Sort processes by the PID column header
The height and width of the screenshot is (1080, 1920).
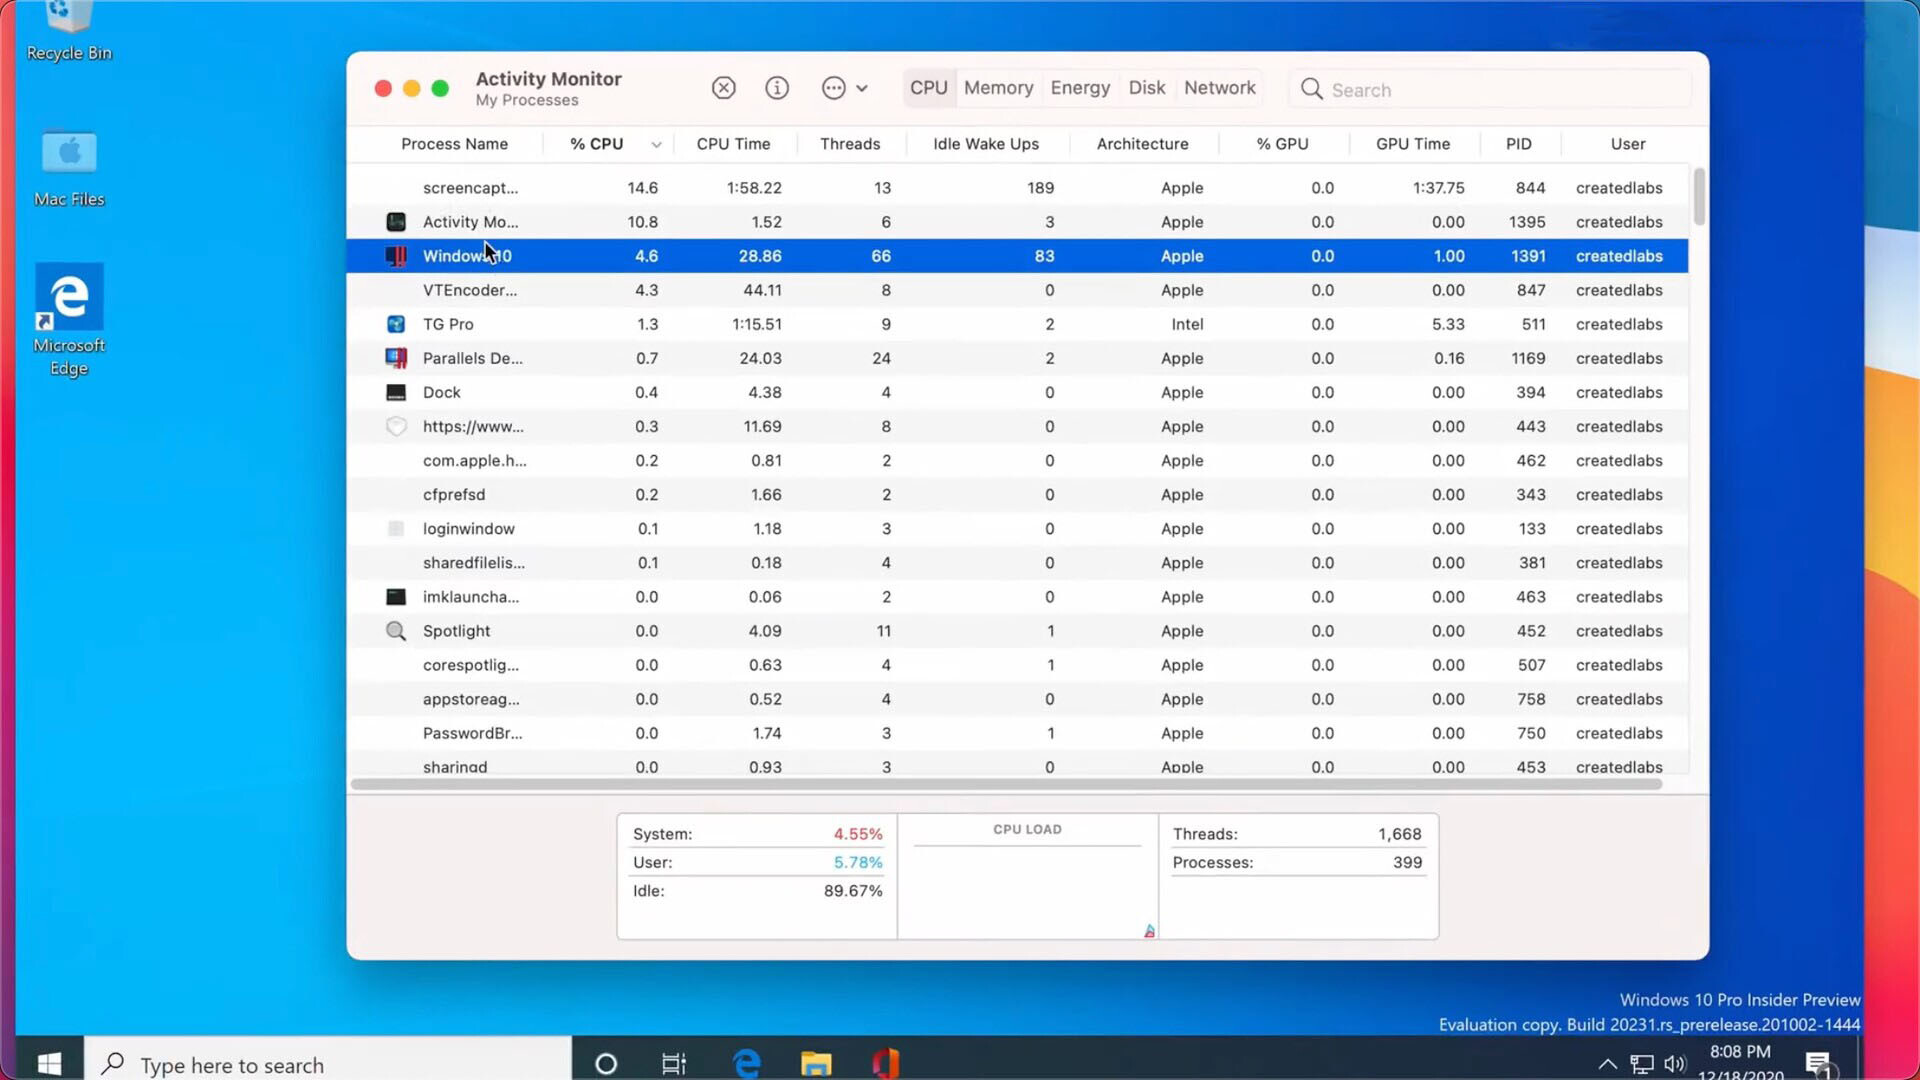[x=1518, y=144]
